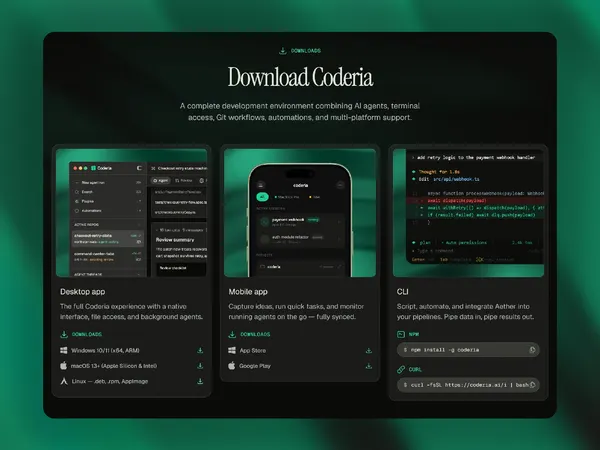Click the Apple logo beside macOS 13+
The height and width of the screenshot is (450, 600).
(64, 365)
